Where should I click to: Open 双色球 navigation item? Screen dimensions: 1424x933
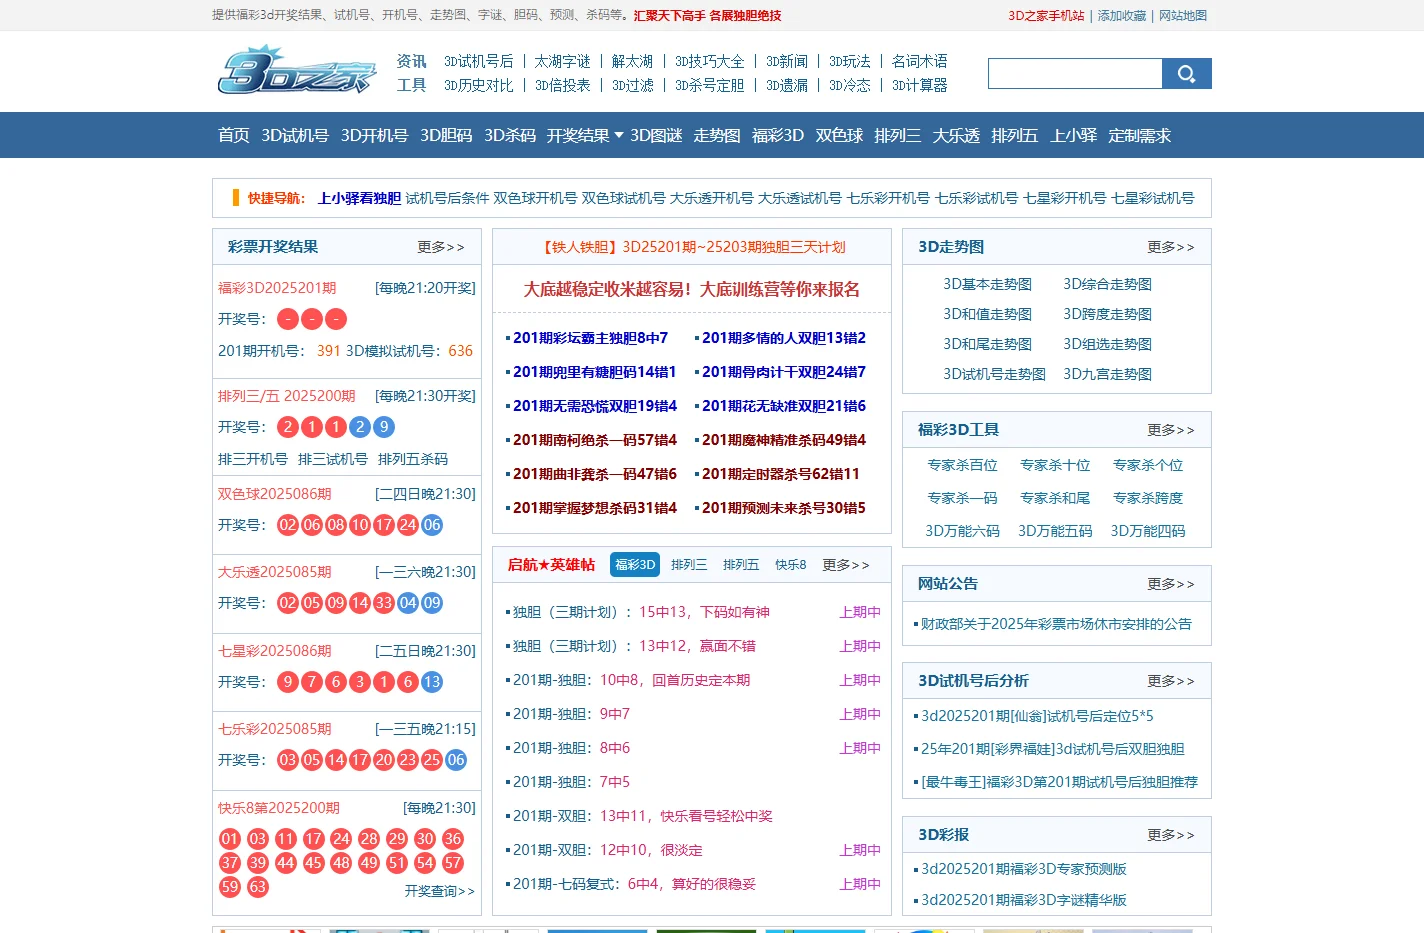839,135
